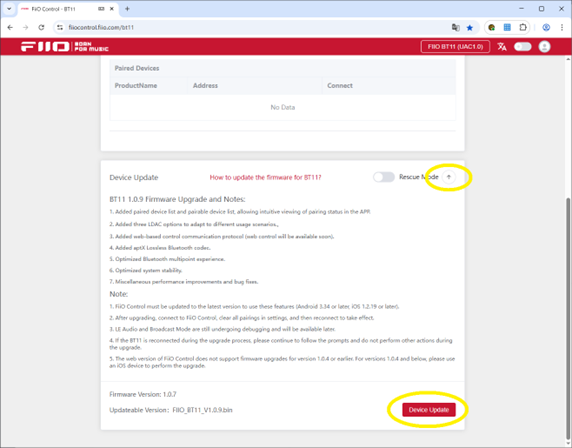Open a new browser tab
The image size is (572, 448).
pyautogui.click(x=127, y=9)
